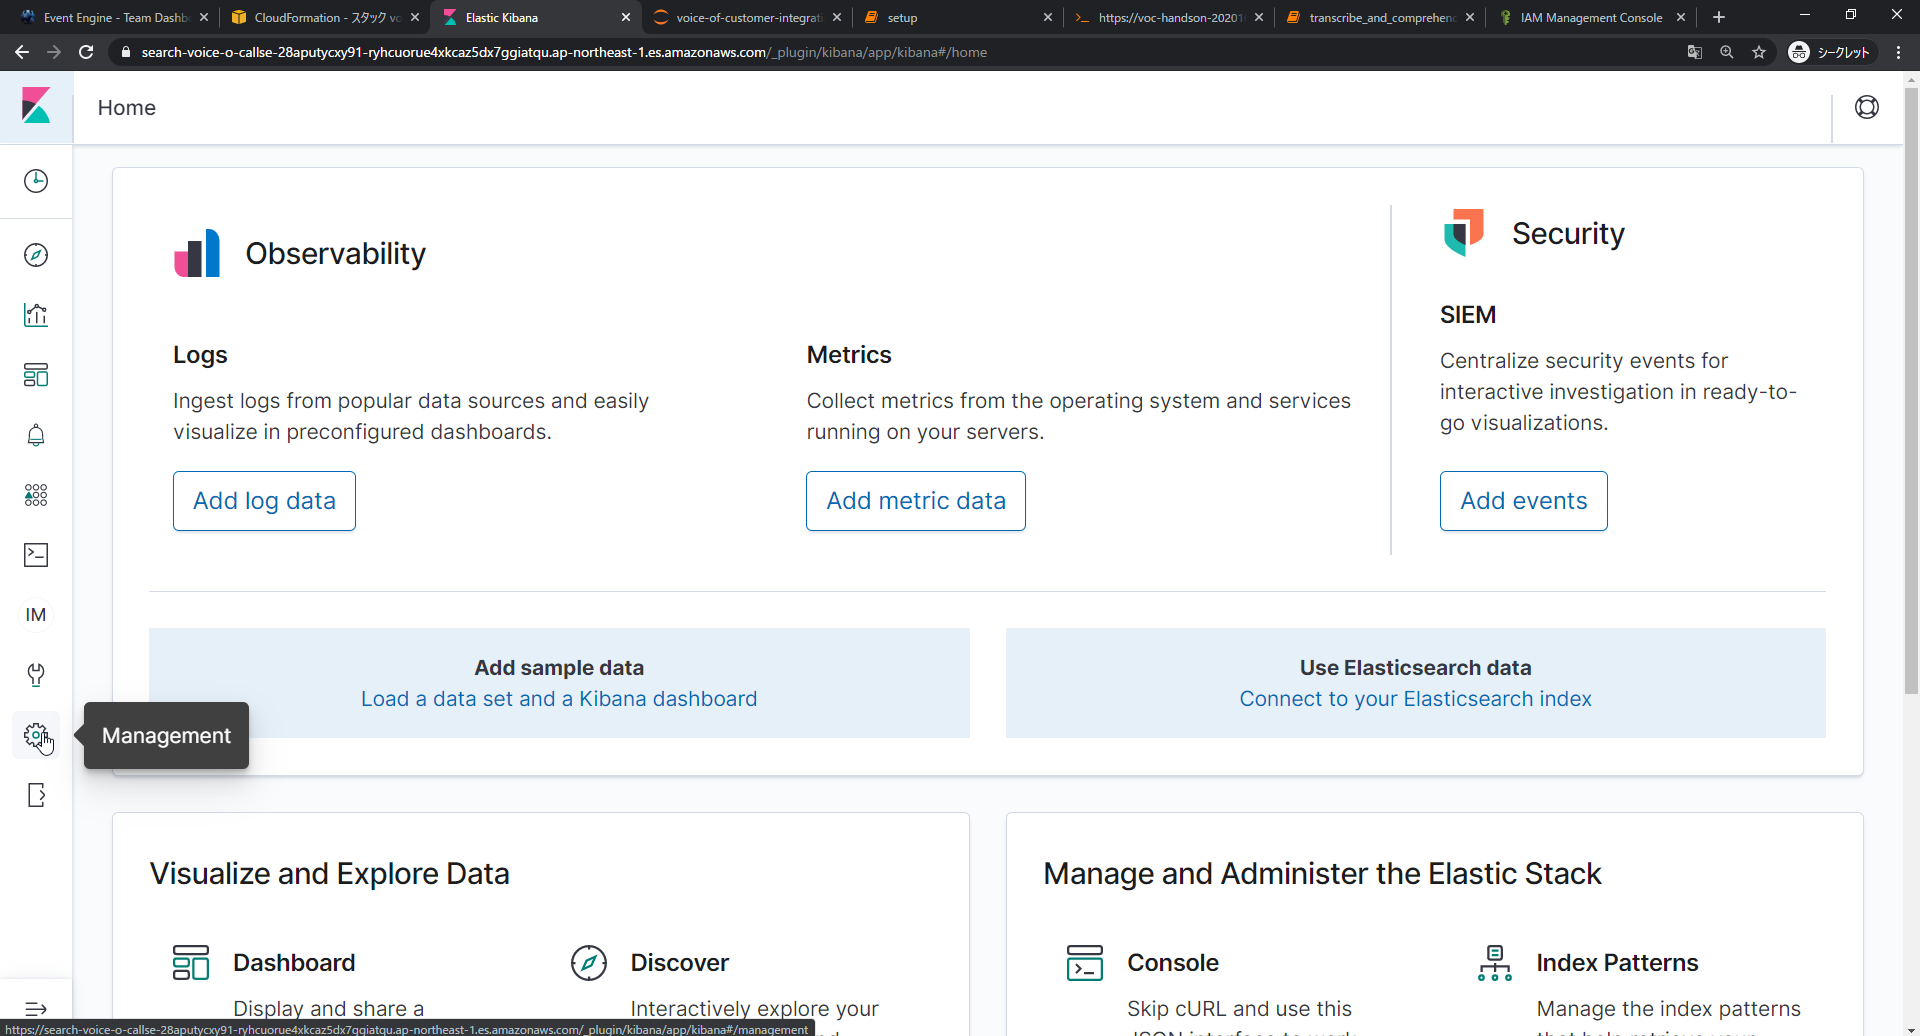Open the incognito profile indicator
The image size is (1920, 1036).
pyautogui.click(x=1830, y=52)
